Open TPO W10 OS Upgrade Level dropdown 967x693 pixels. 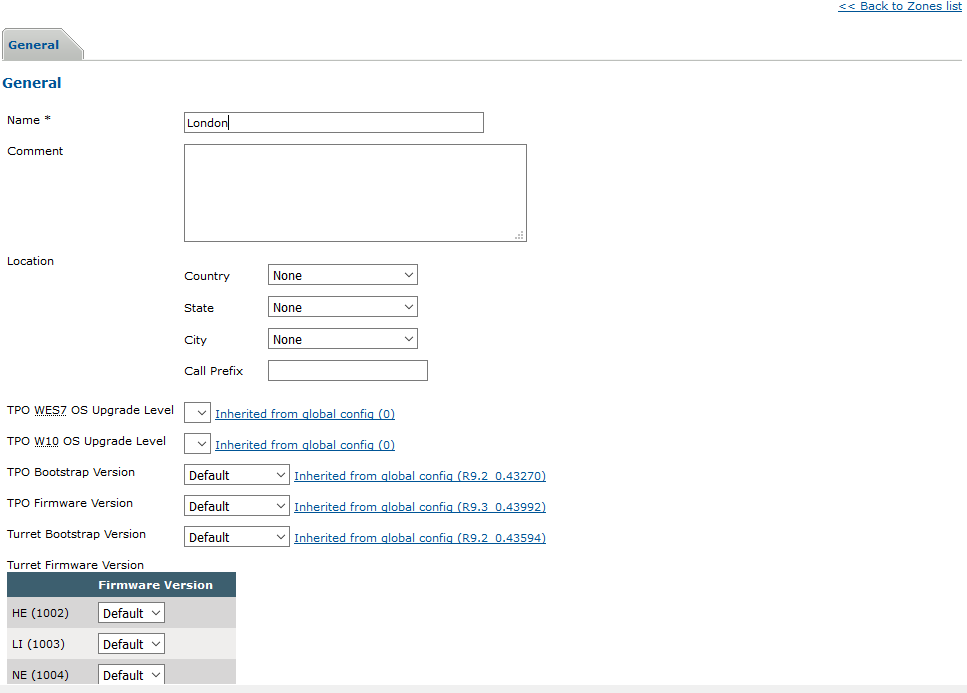(x=197, y=444)
